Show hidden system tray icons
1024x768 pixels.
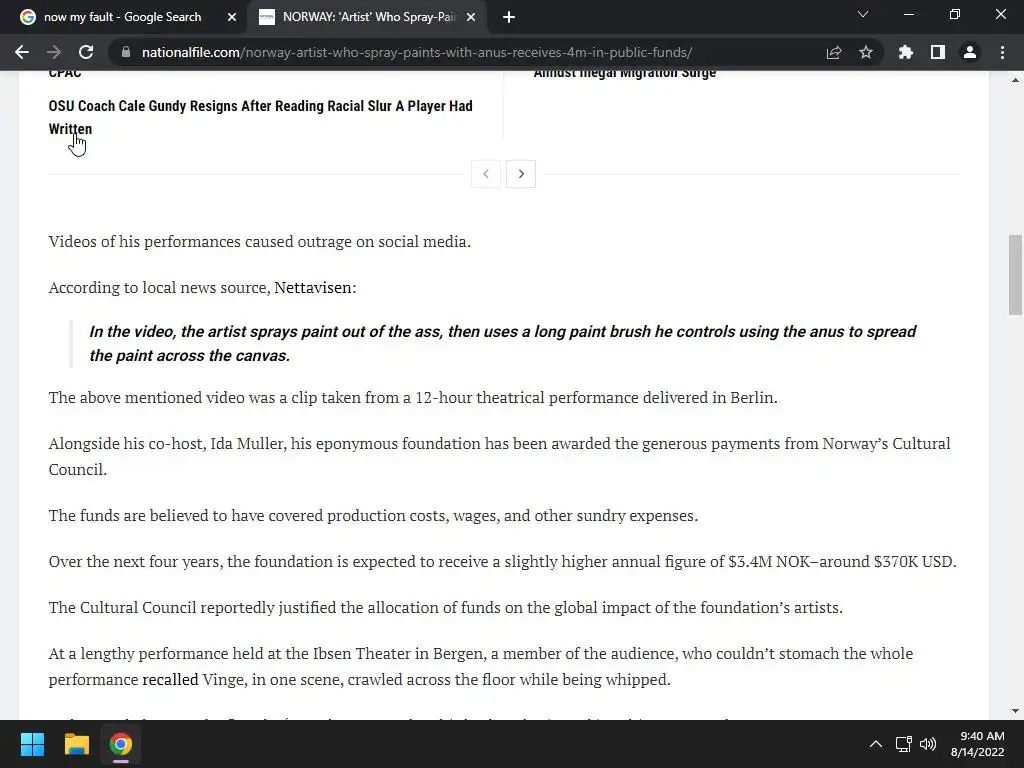click(876, 744)
